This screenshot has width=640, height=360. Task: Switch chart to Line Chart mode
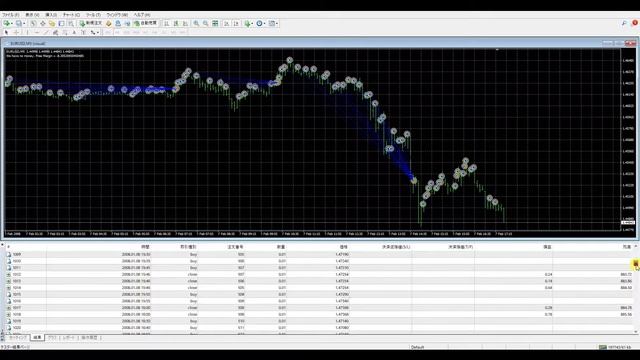pyautogui.click(x=185, y=23)
